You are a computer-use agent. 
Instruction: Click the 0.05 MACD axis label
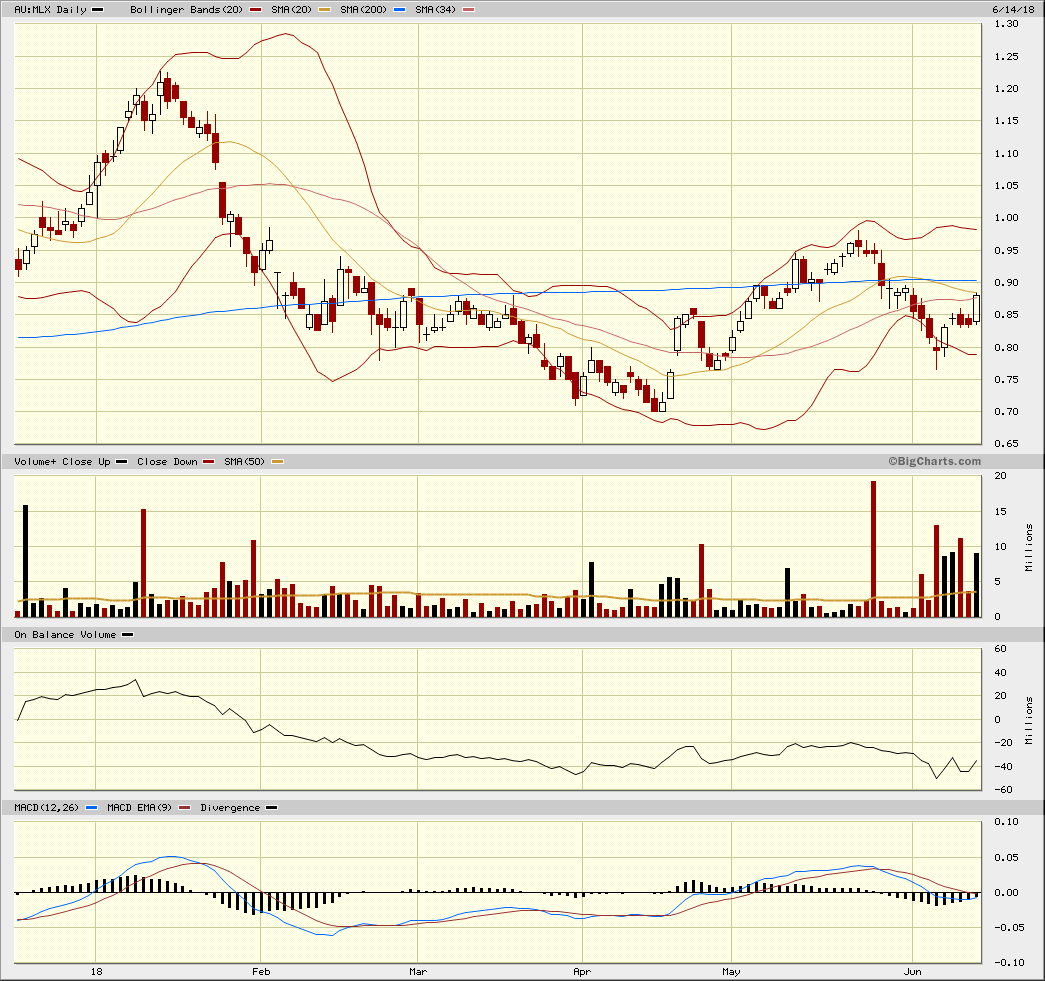[x=1006, y=857]
